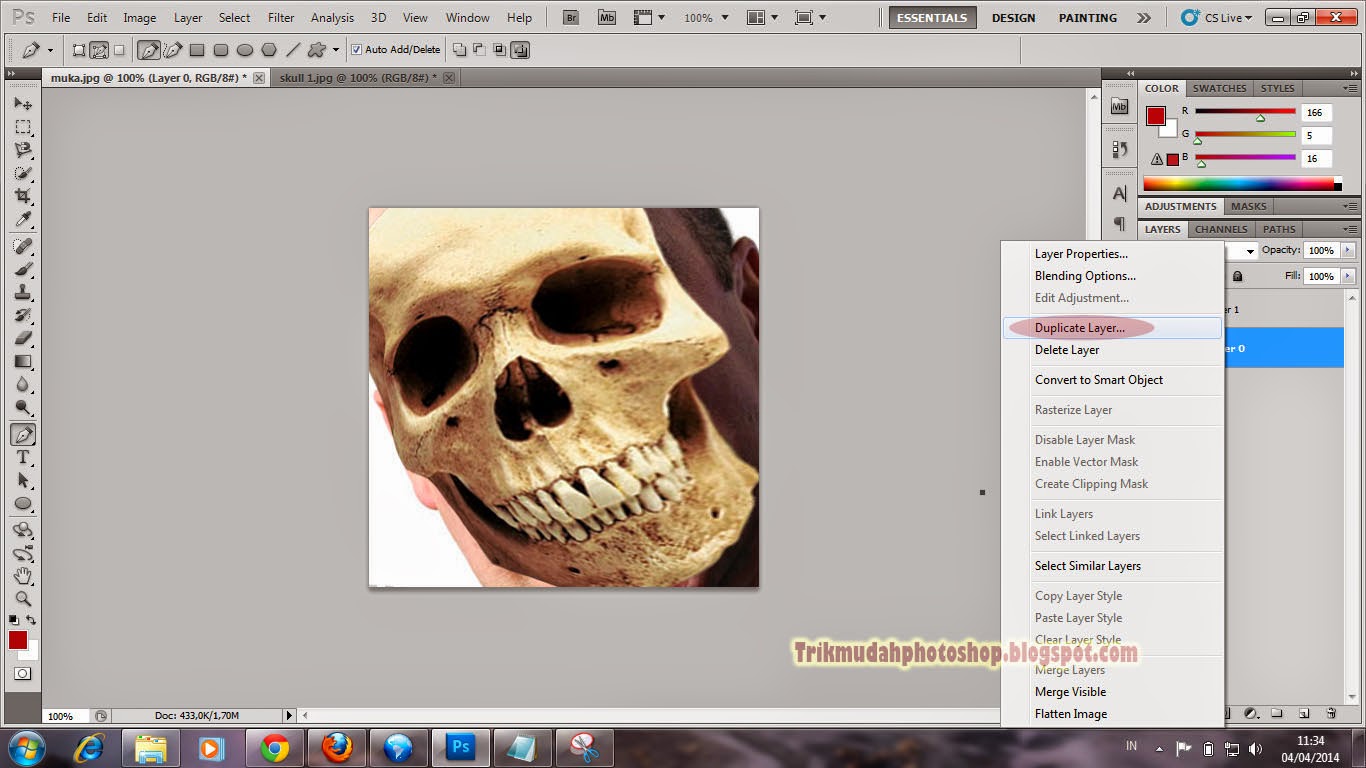Toggle Quick Mask mode
1366x768 pixels.
click(23, 674)
